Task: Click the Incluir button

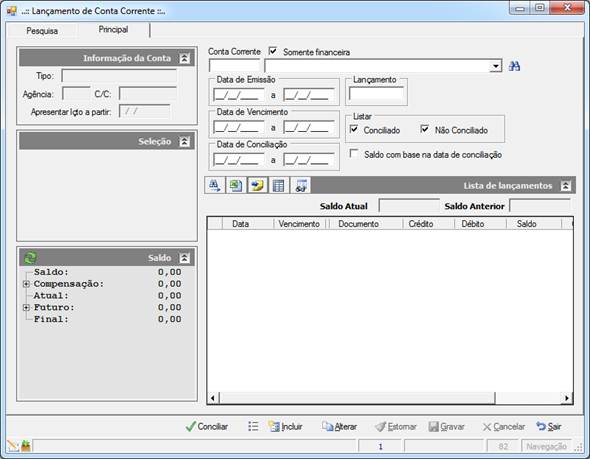Action: coord(285,426)
